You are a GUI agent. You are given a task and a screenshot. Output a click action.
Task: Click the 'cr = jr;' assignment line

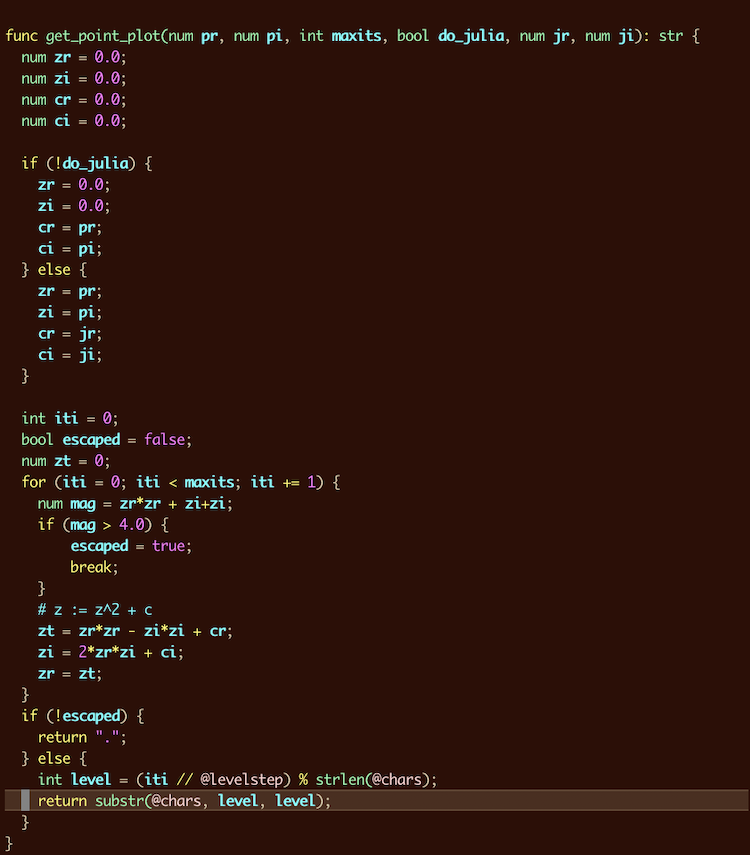pos(69,333)
